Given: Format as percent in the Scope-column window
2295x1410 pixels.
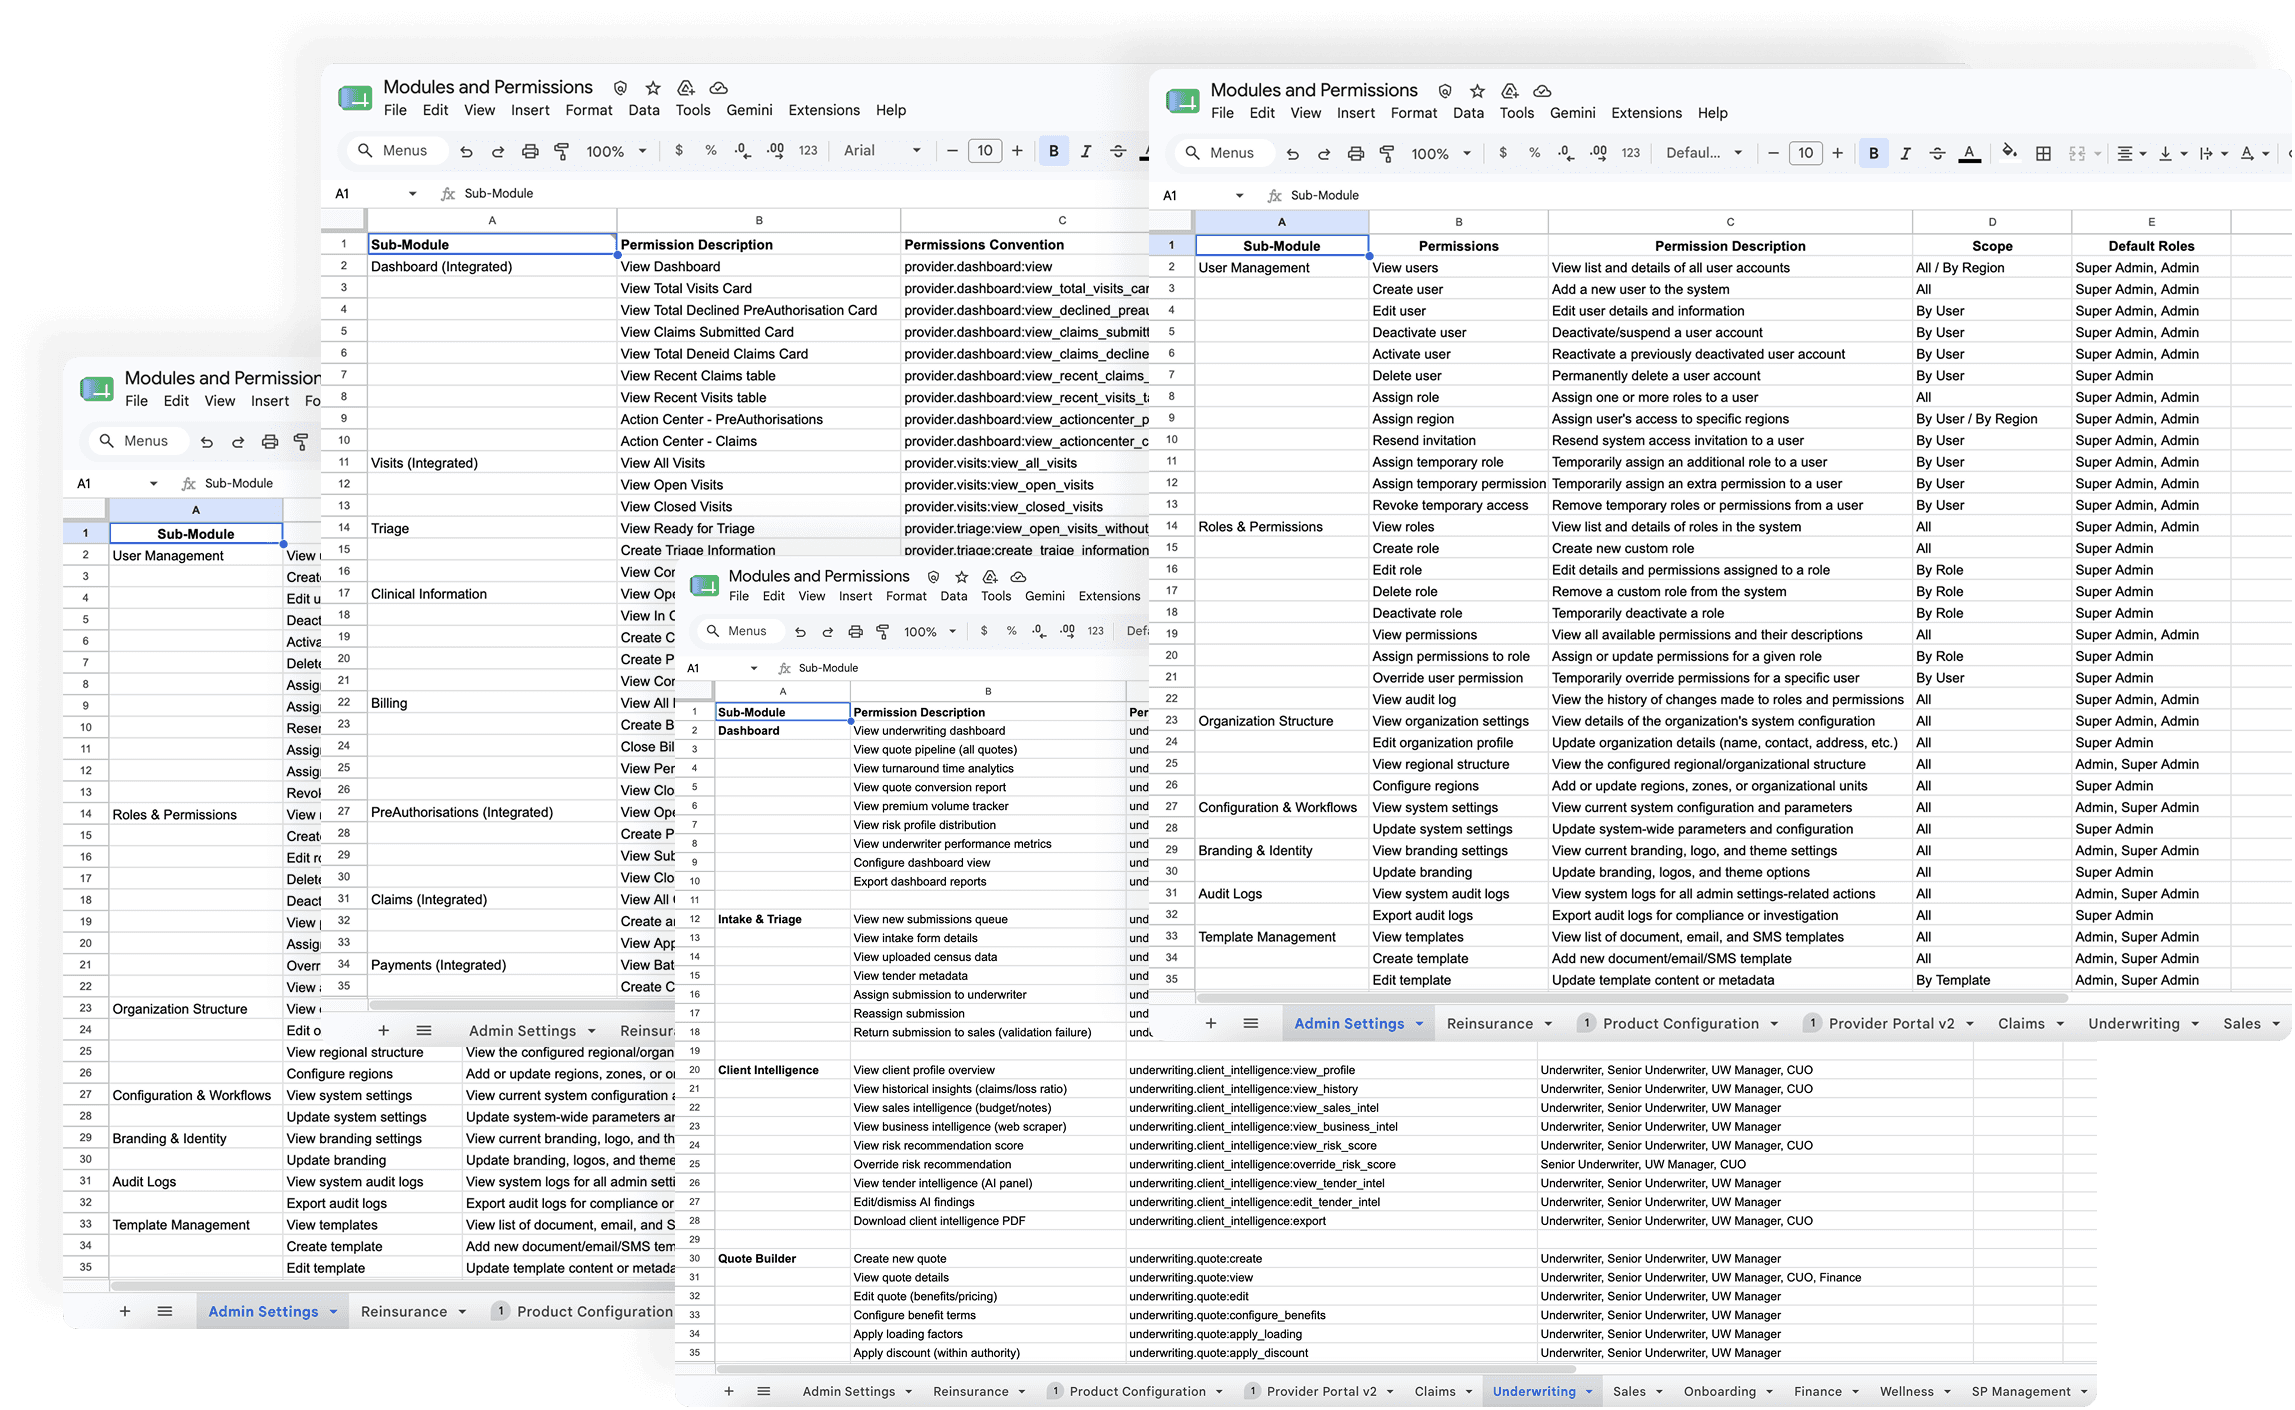Looking at the screenshot, I should 1534,153.
